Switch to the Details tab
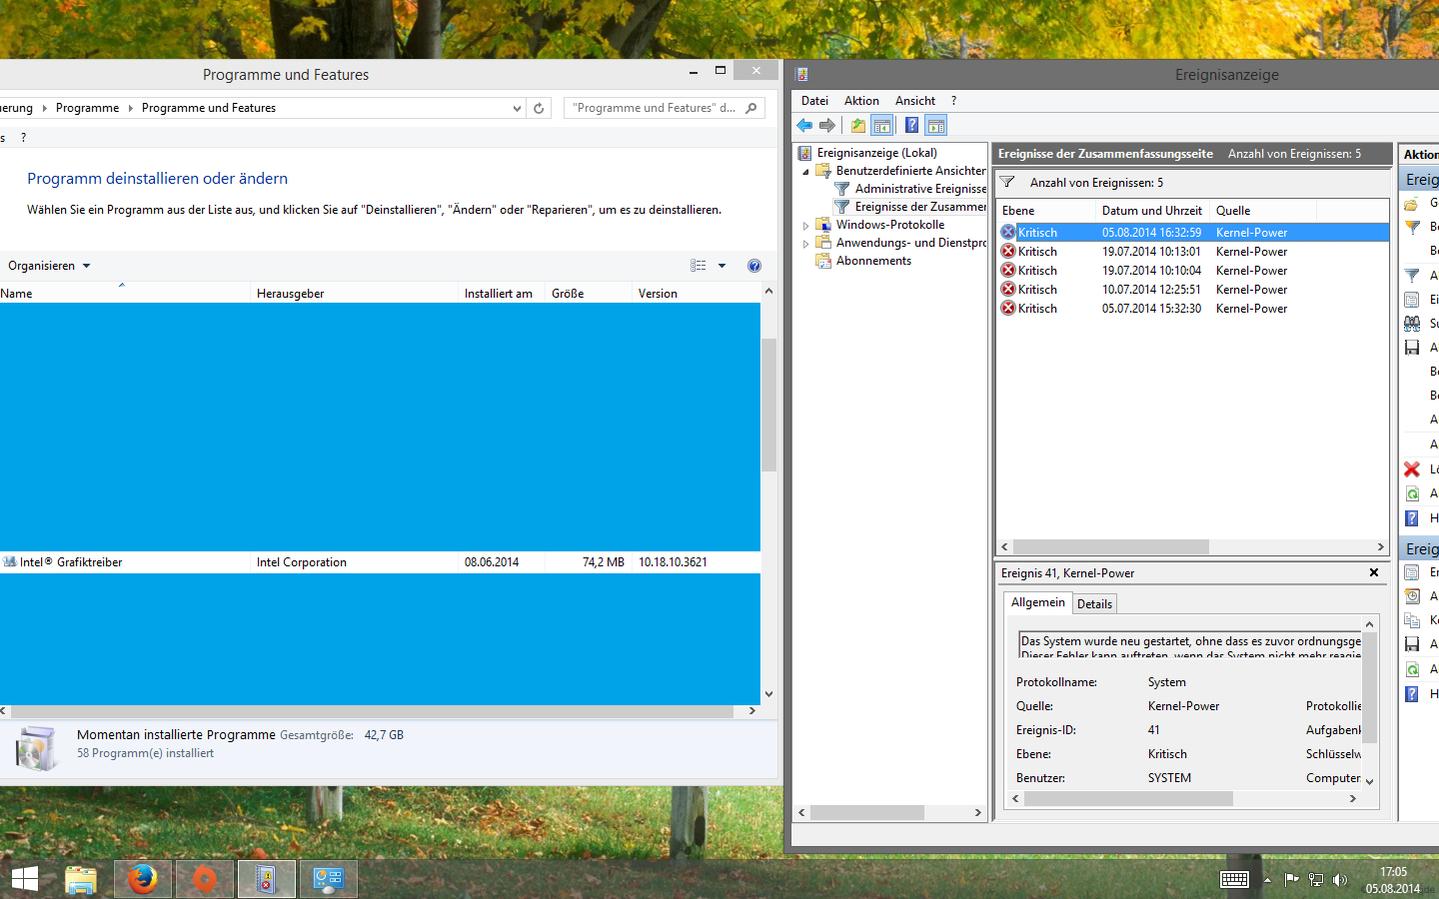The image size is (1439, 899). (1094, 604)
